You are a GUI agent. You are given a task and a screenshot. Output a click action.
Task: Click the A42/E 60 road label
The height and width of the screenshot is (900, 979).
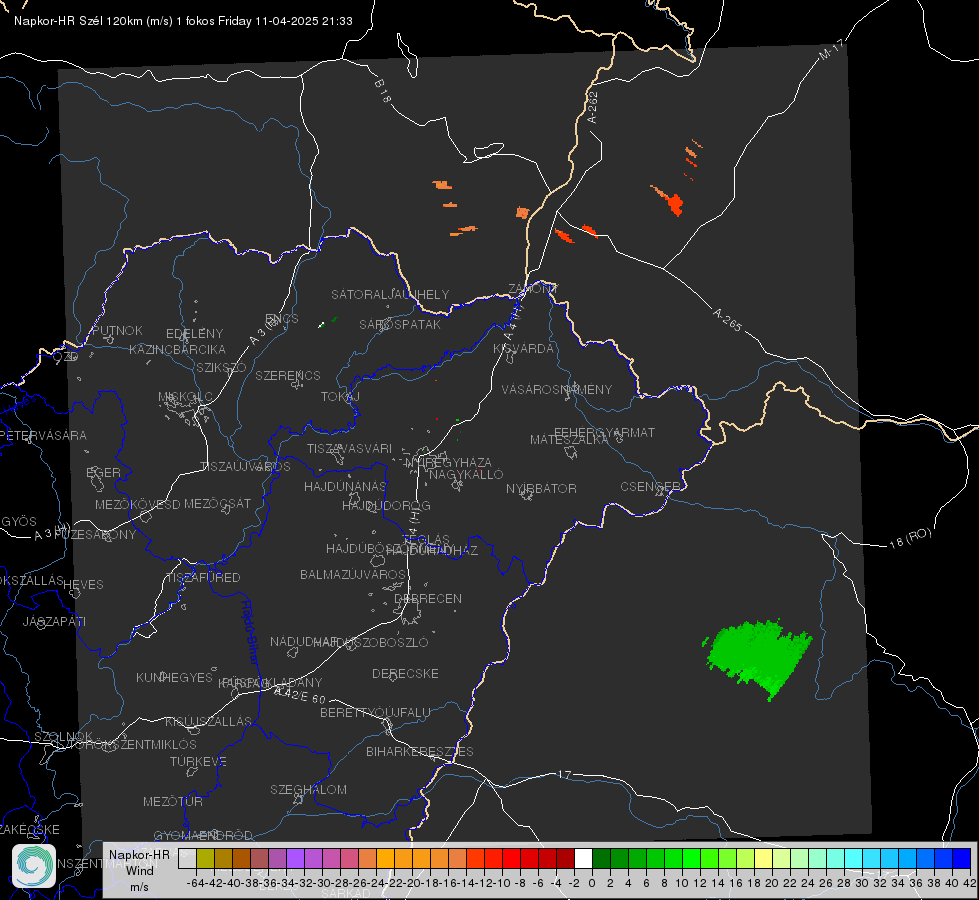click(300, 695)
